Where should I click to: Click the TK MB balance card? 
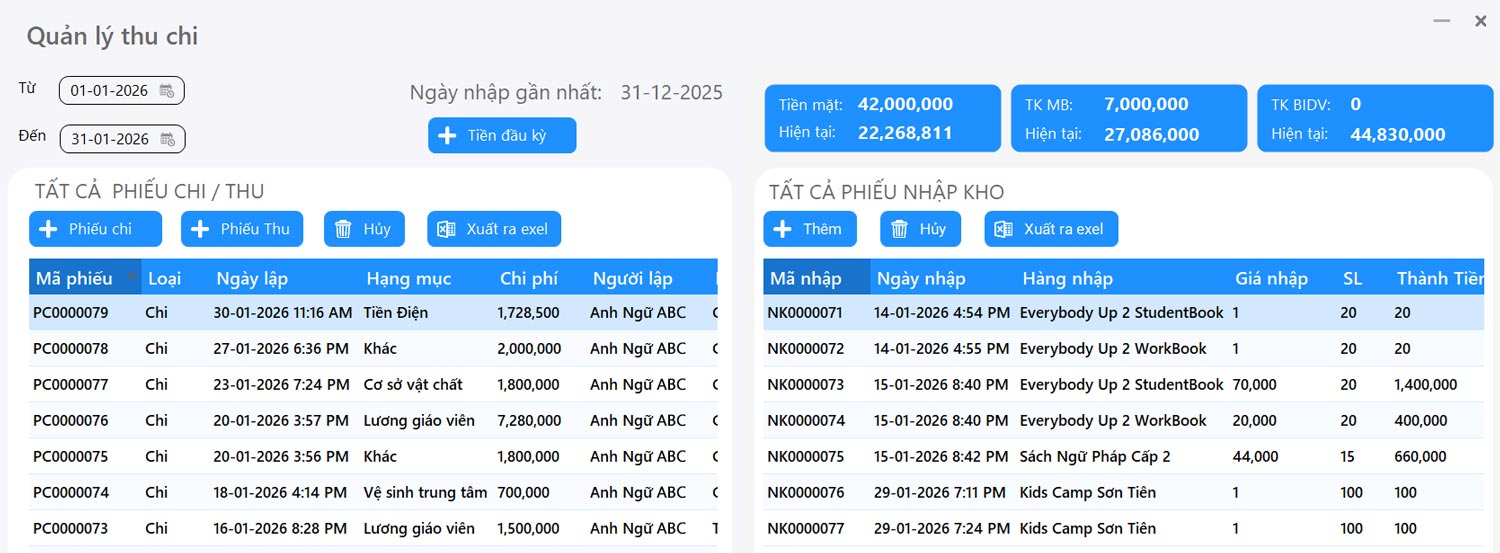[1128, 118]
